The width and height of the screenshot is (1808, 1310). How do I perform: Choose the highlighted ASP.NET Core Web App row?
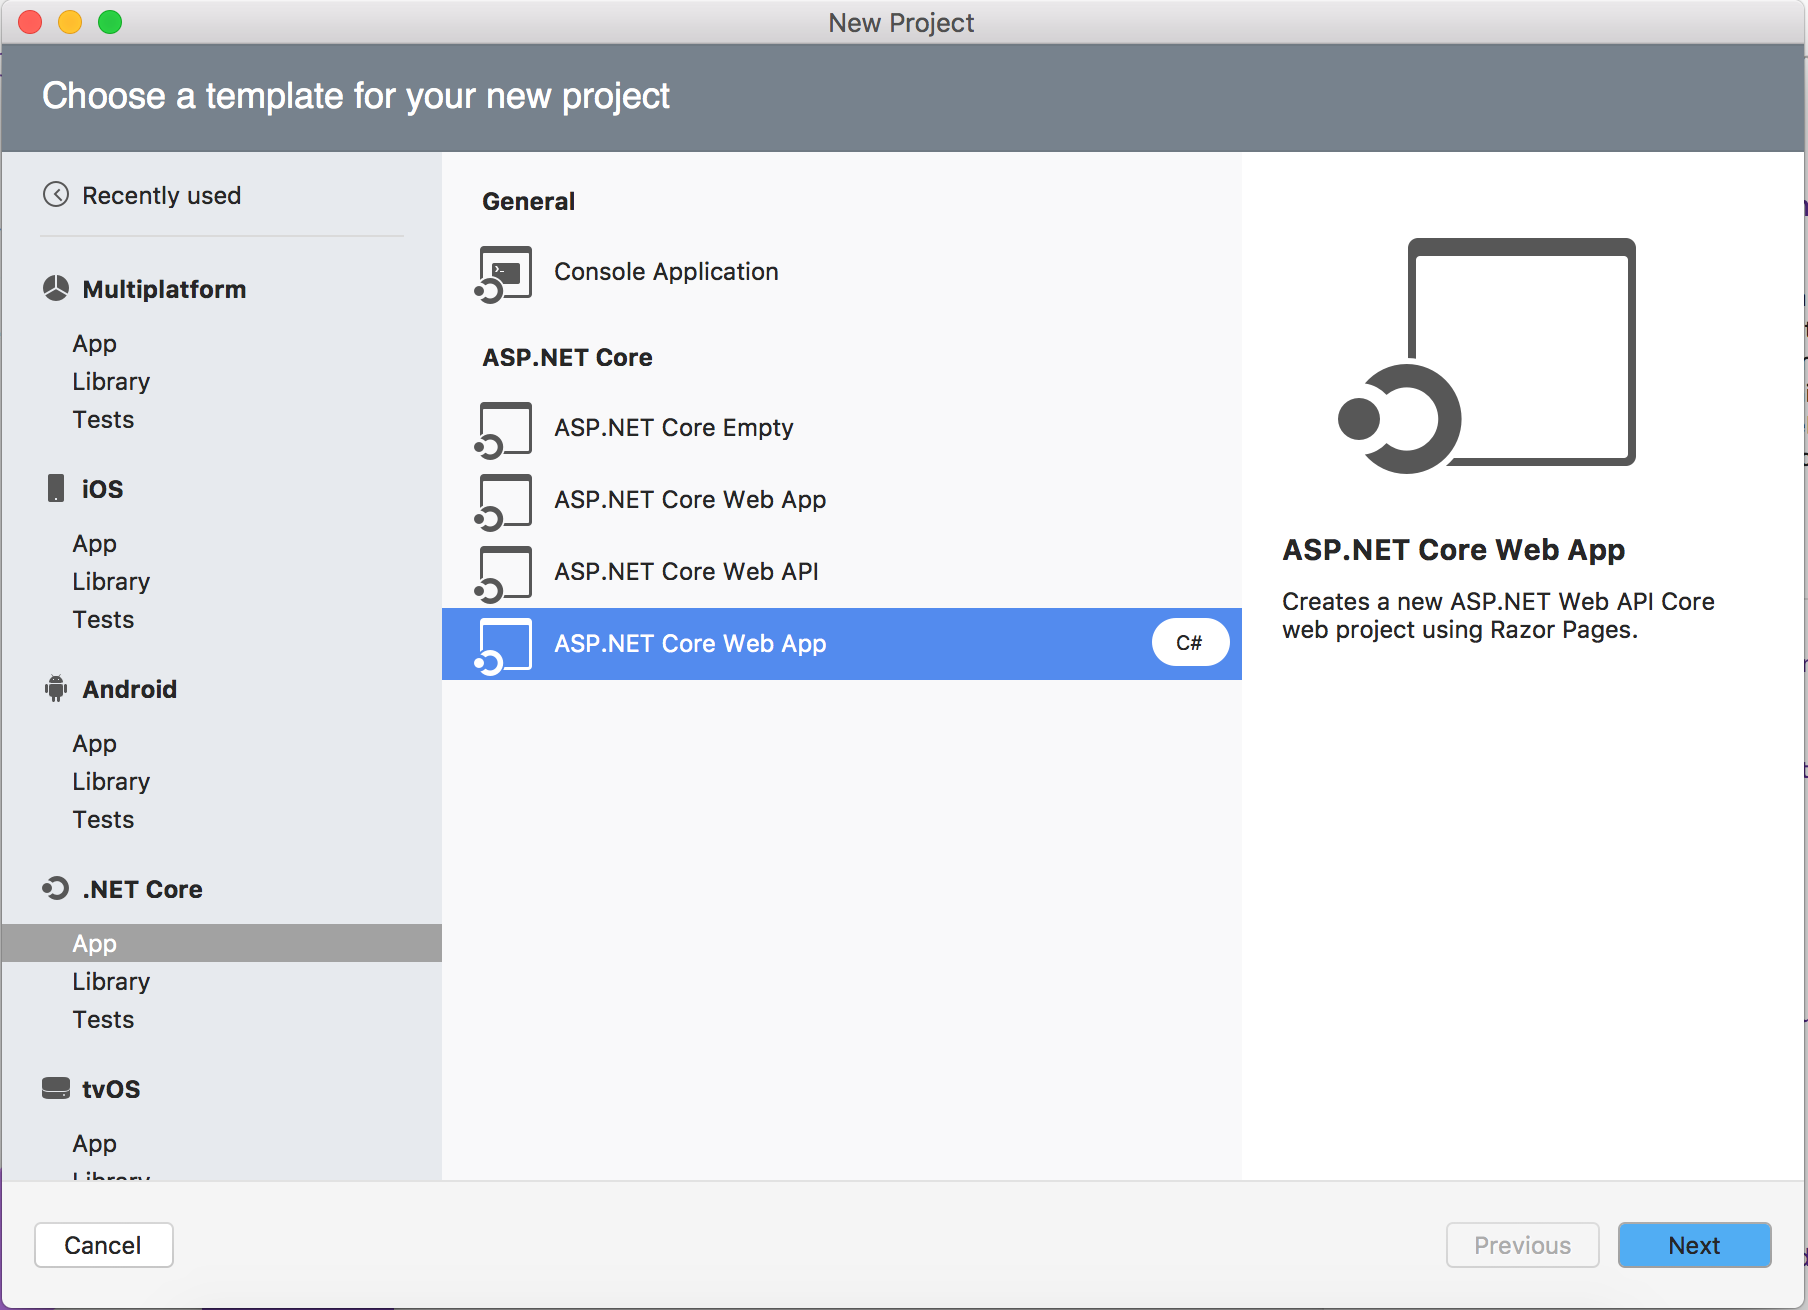842,644
